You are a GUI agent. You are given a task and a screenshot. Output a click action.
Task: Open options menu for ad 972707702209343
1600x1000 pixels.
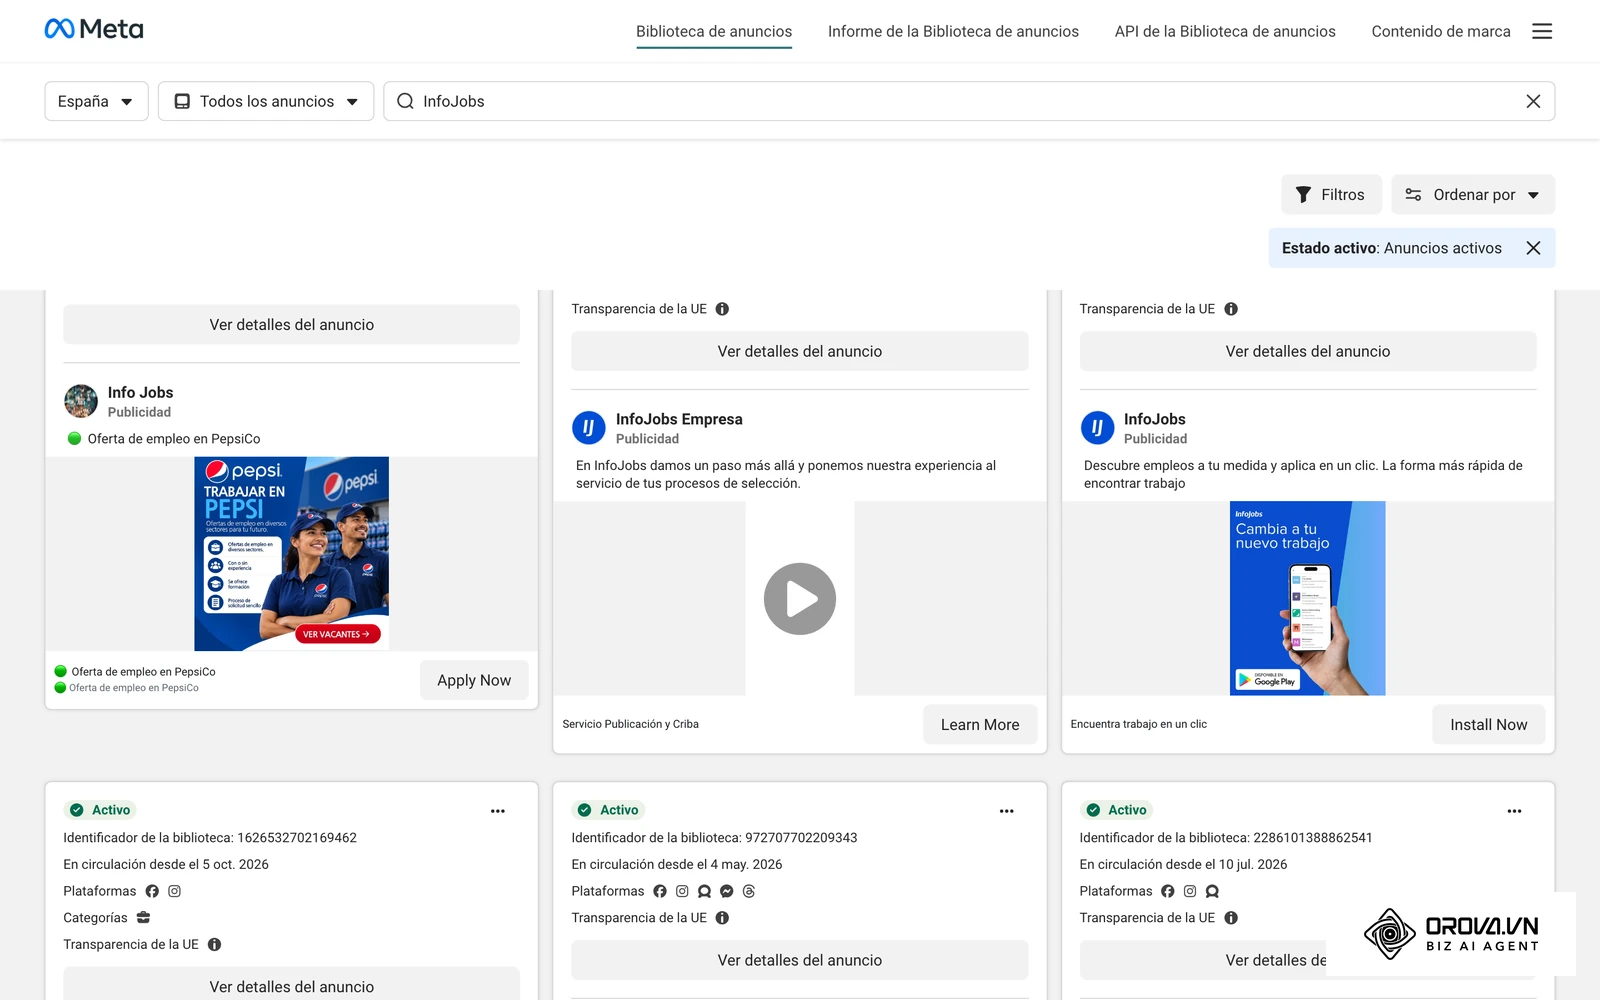tap(1007, 811)
